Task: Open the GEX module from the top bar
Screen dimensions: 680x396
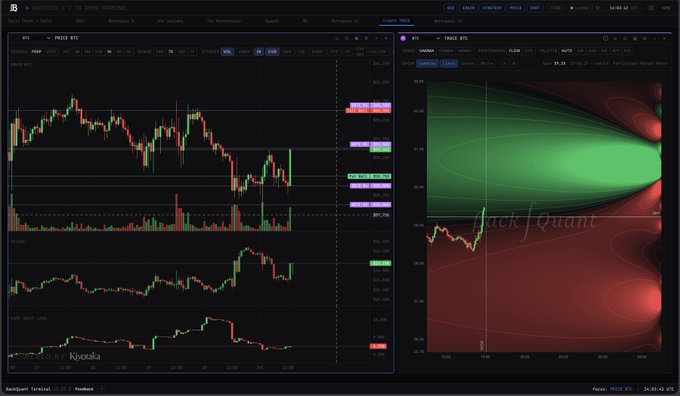Action: [x=451, y=8]
